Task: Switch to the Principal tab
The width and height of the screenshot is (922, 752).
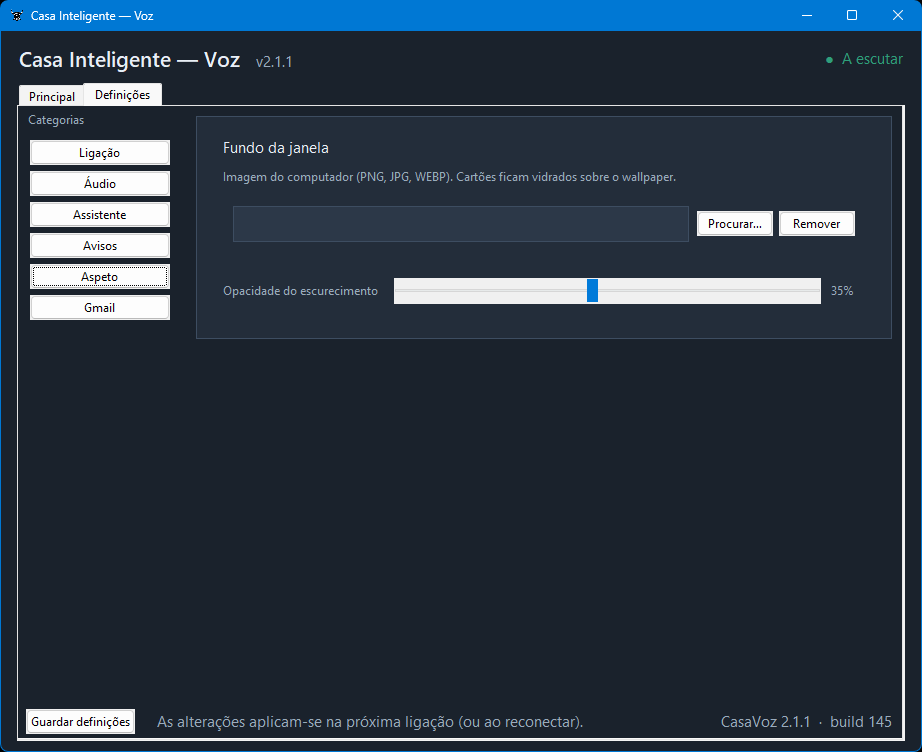Action: [52, 96]
